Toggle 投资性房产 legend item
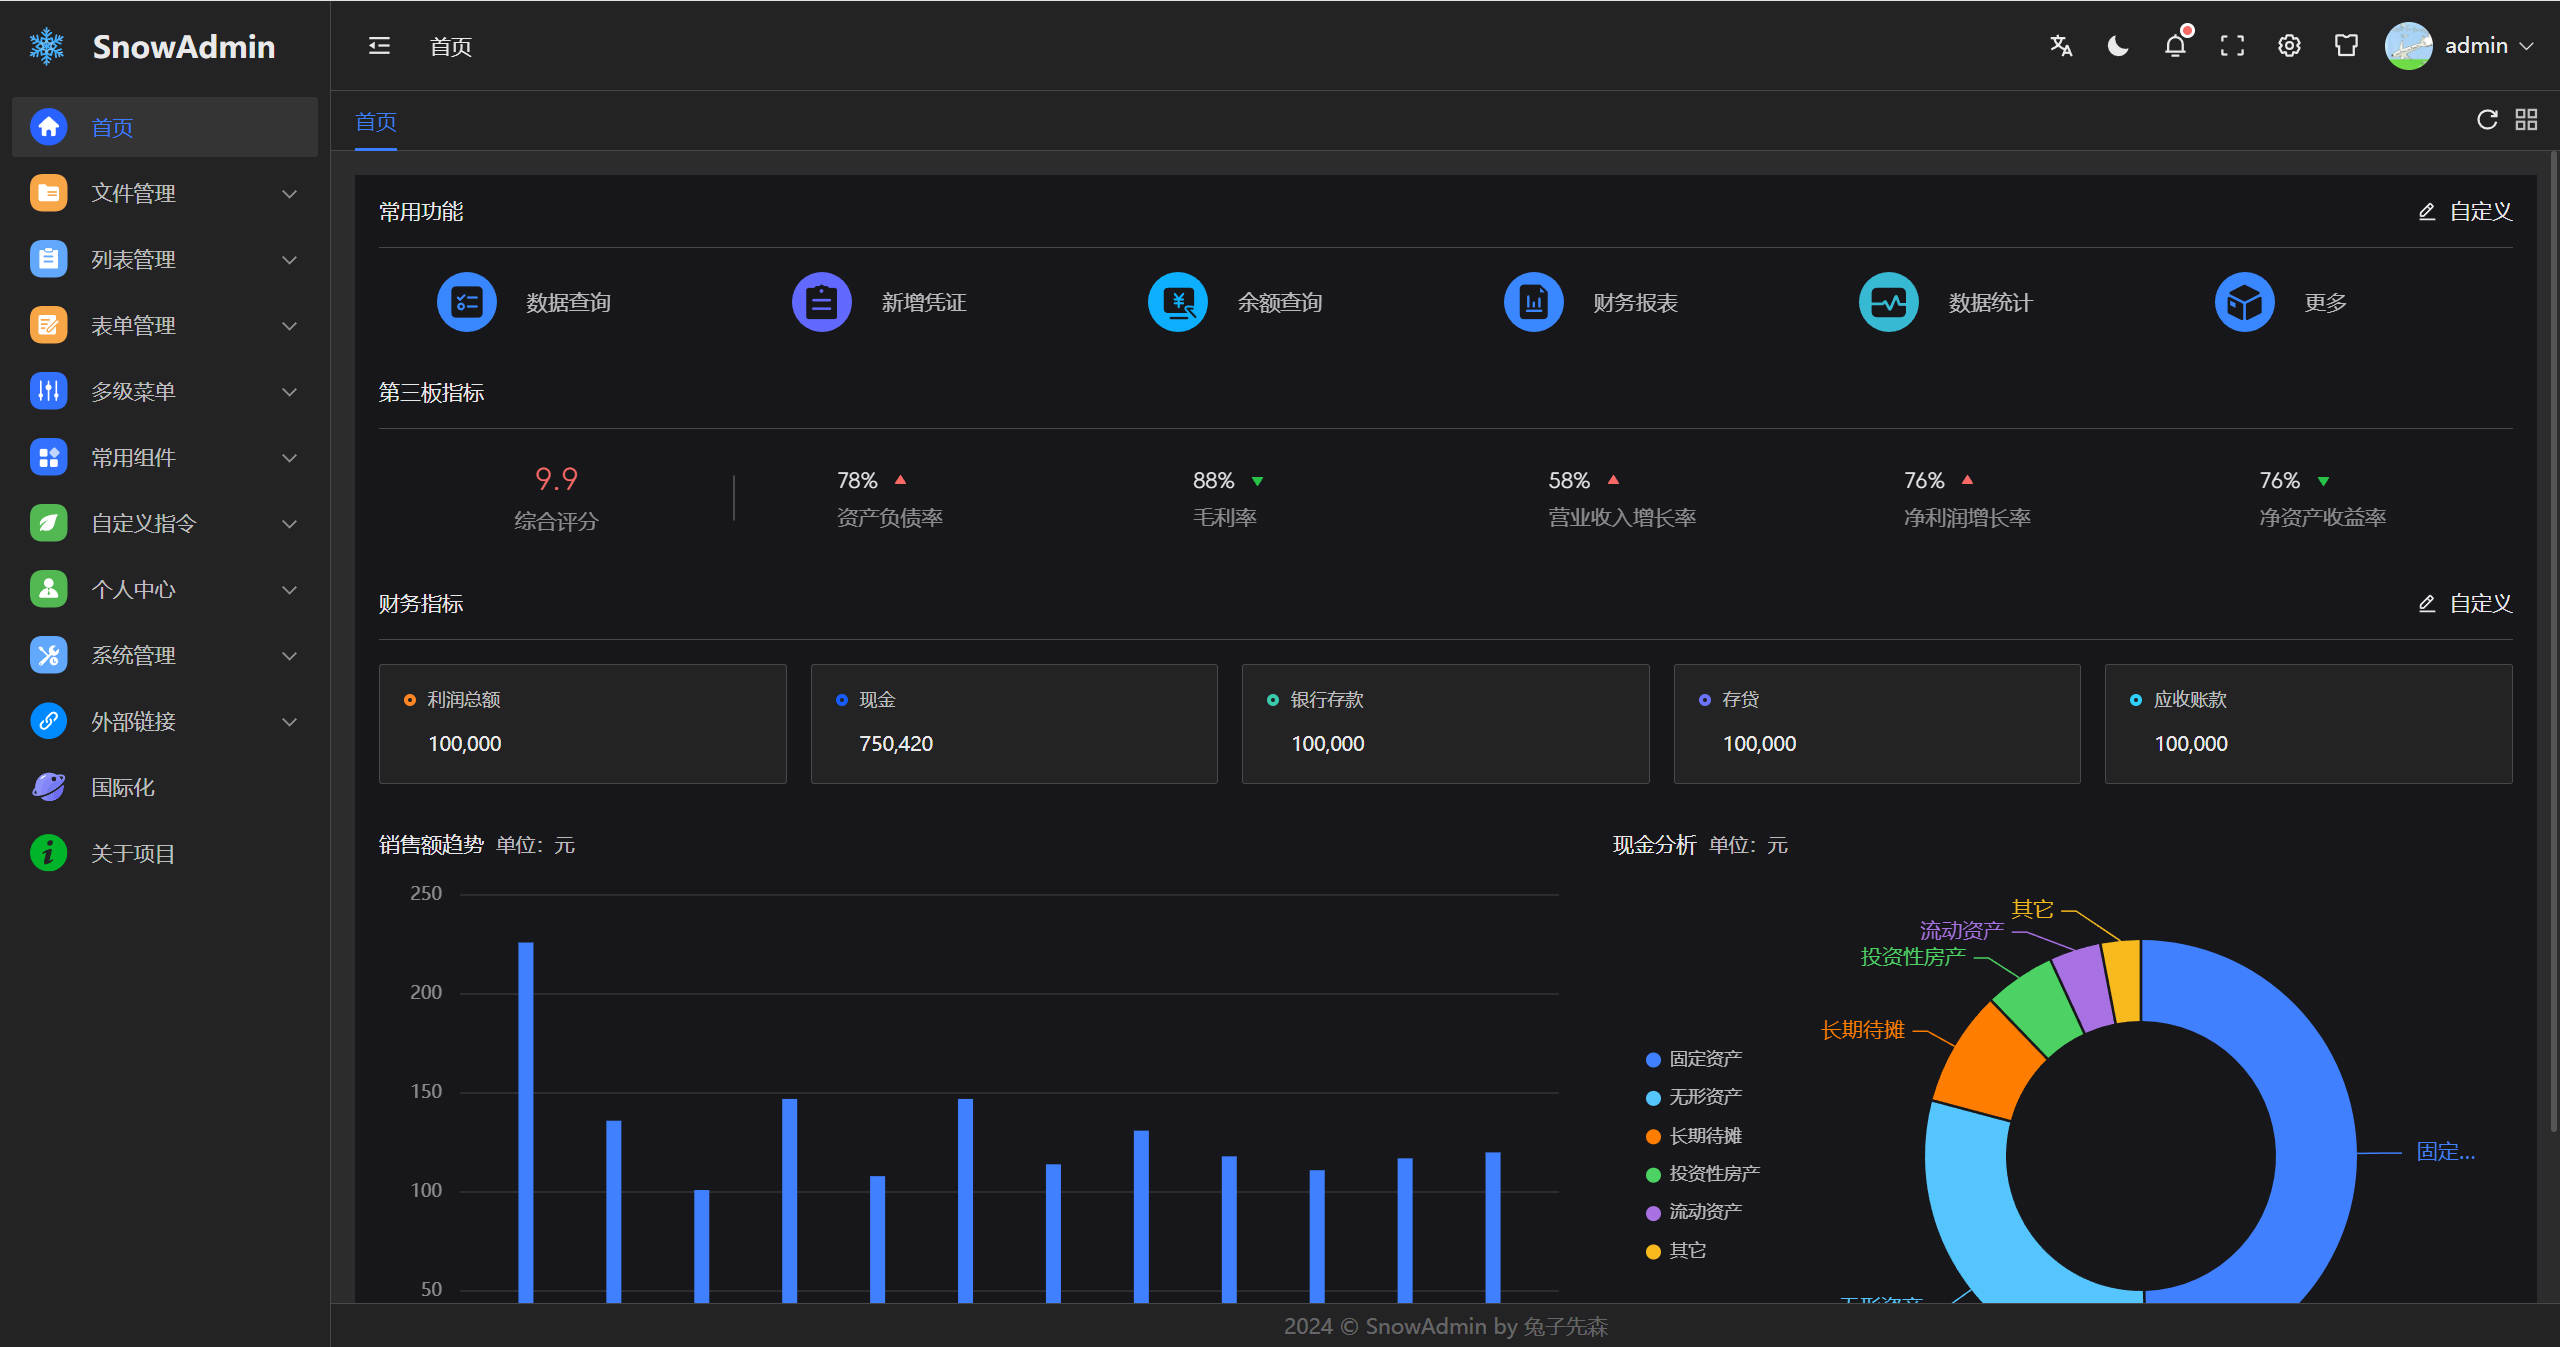Image resolution: width=2560 pixels, height=1347 pixels. click(x=1703, y=1174)
